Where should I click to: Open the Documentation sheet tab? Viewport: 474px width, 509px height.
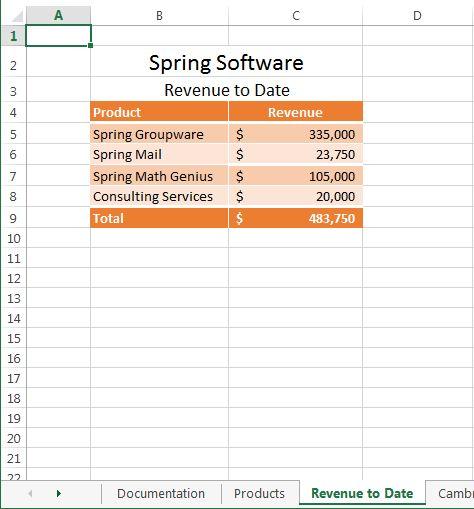click(161, 493)
